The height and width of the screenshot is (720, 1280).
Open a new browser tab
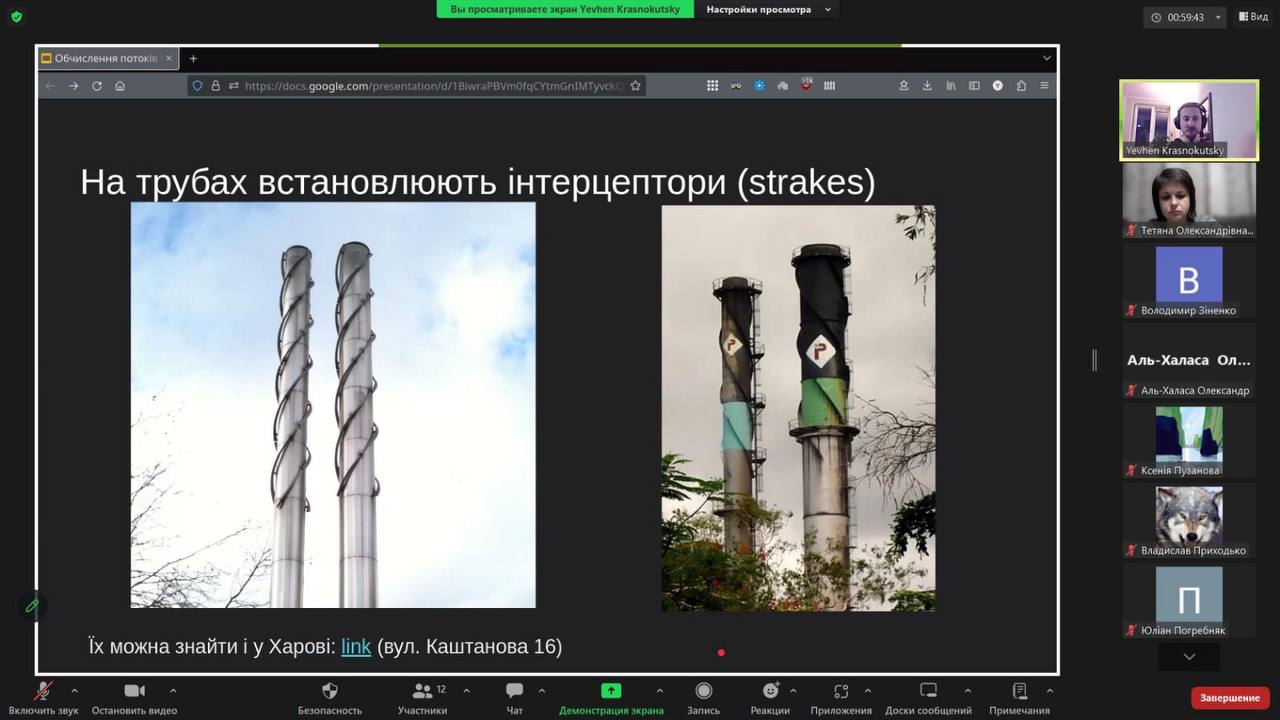(193, 58)
